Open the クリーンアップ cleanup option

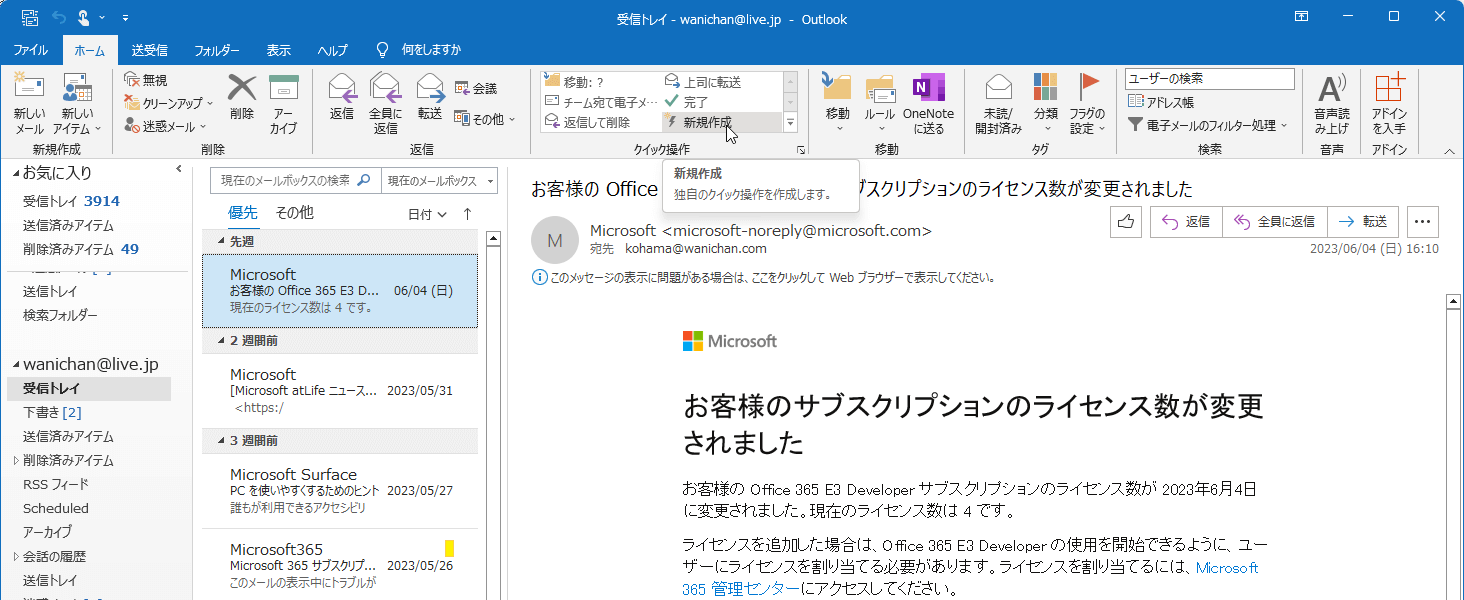tap(168, 102)
